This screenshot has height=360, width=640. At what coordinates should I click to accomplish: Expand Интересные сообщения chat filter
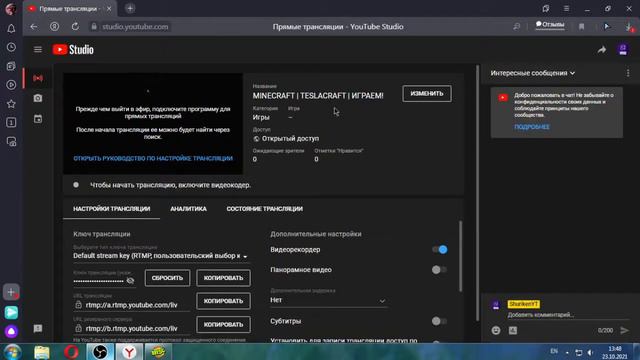[533, 73]
